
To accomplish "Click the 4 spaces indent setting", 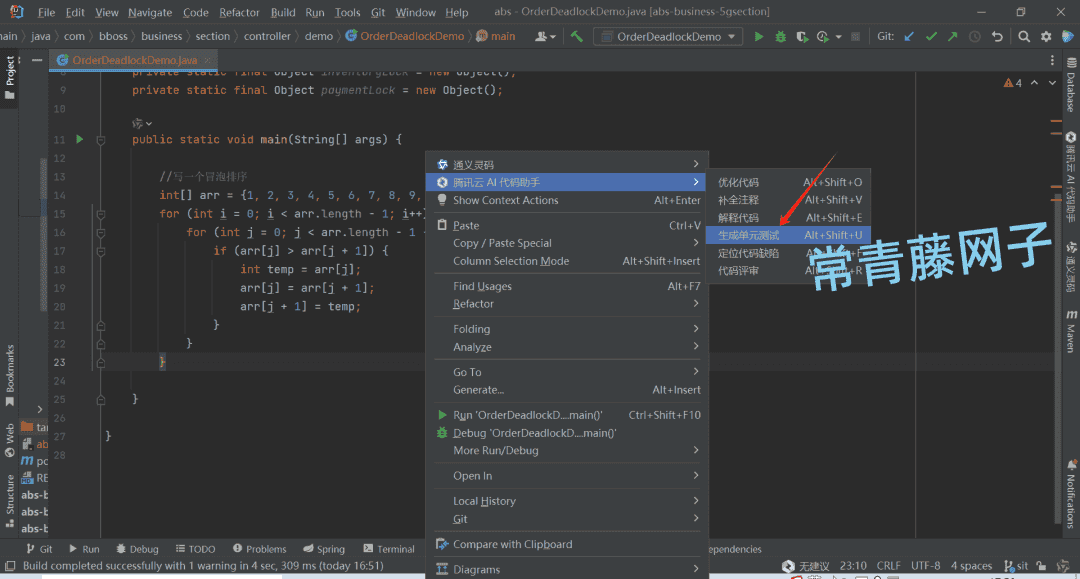I will 971,566.
